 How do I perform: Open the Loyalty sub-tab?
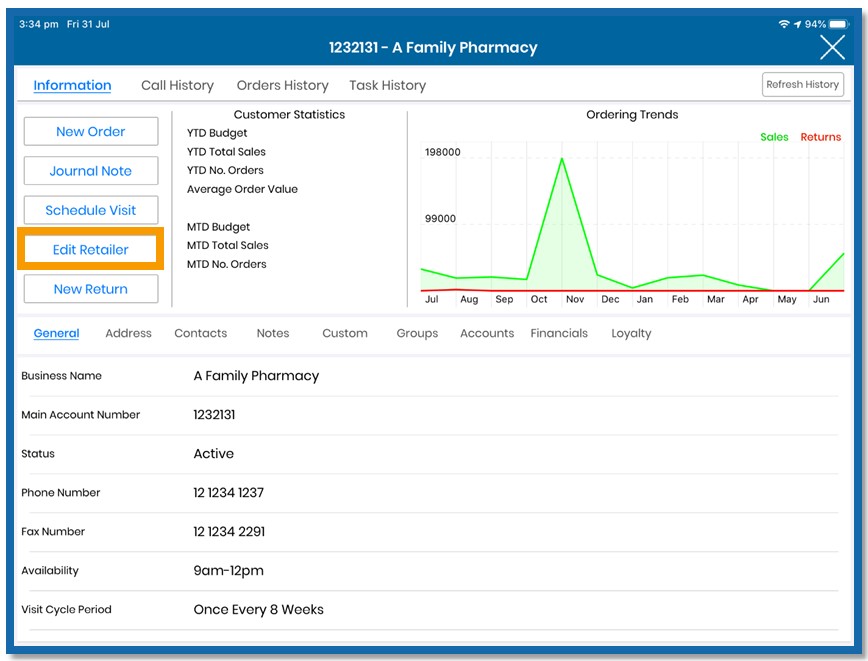(x=631, y=333)
